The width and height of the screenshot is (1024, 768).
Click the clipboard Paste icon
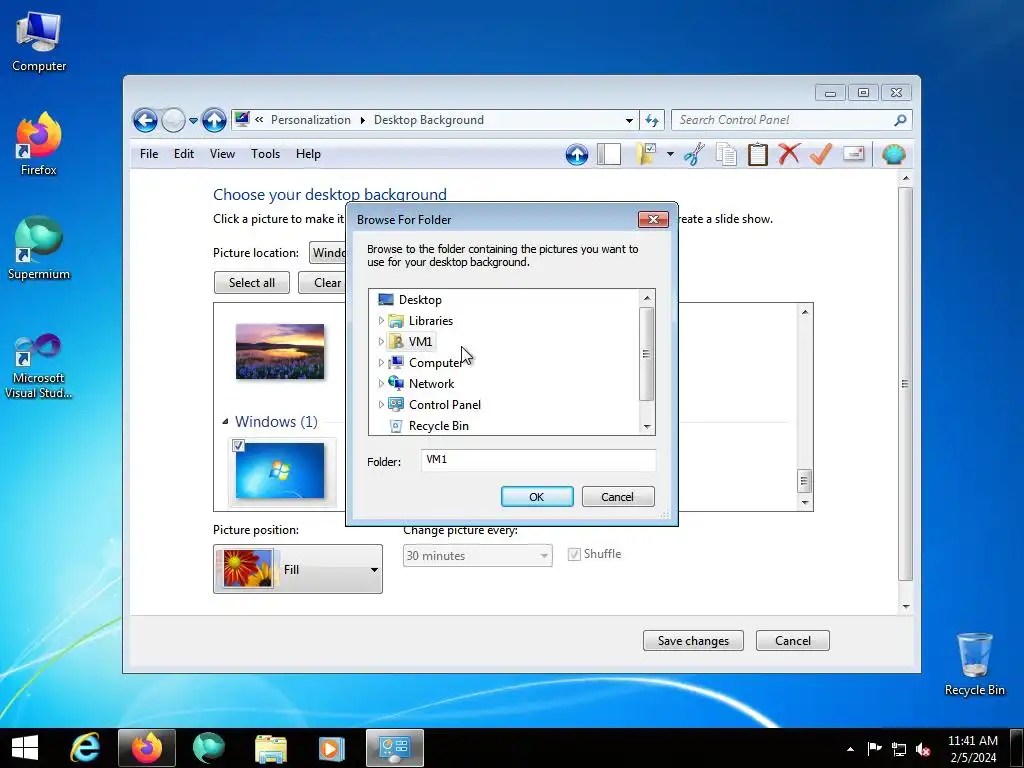tap(758, 155)
